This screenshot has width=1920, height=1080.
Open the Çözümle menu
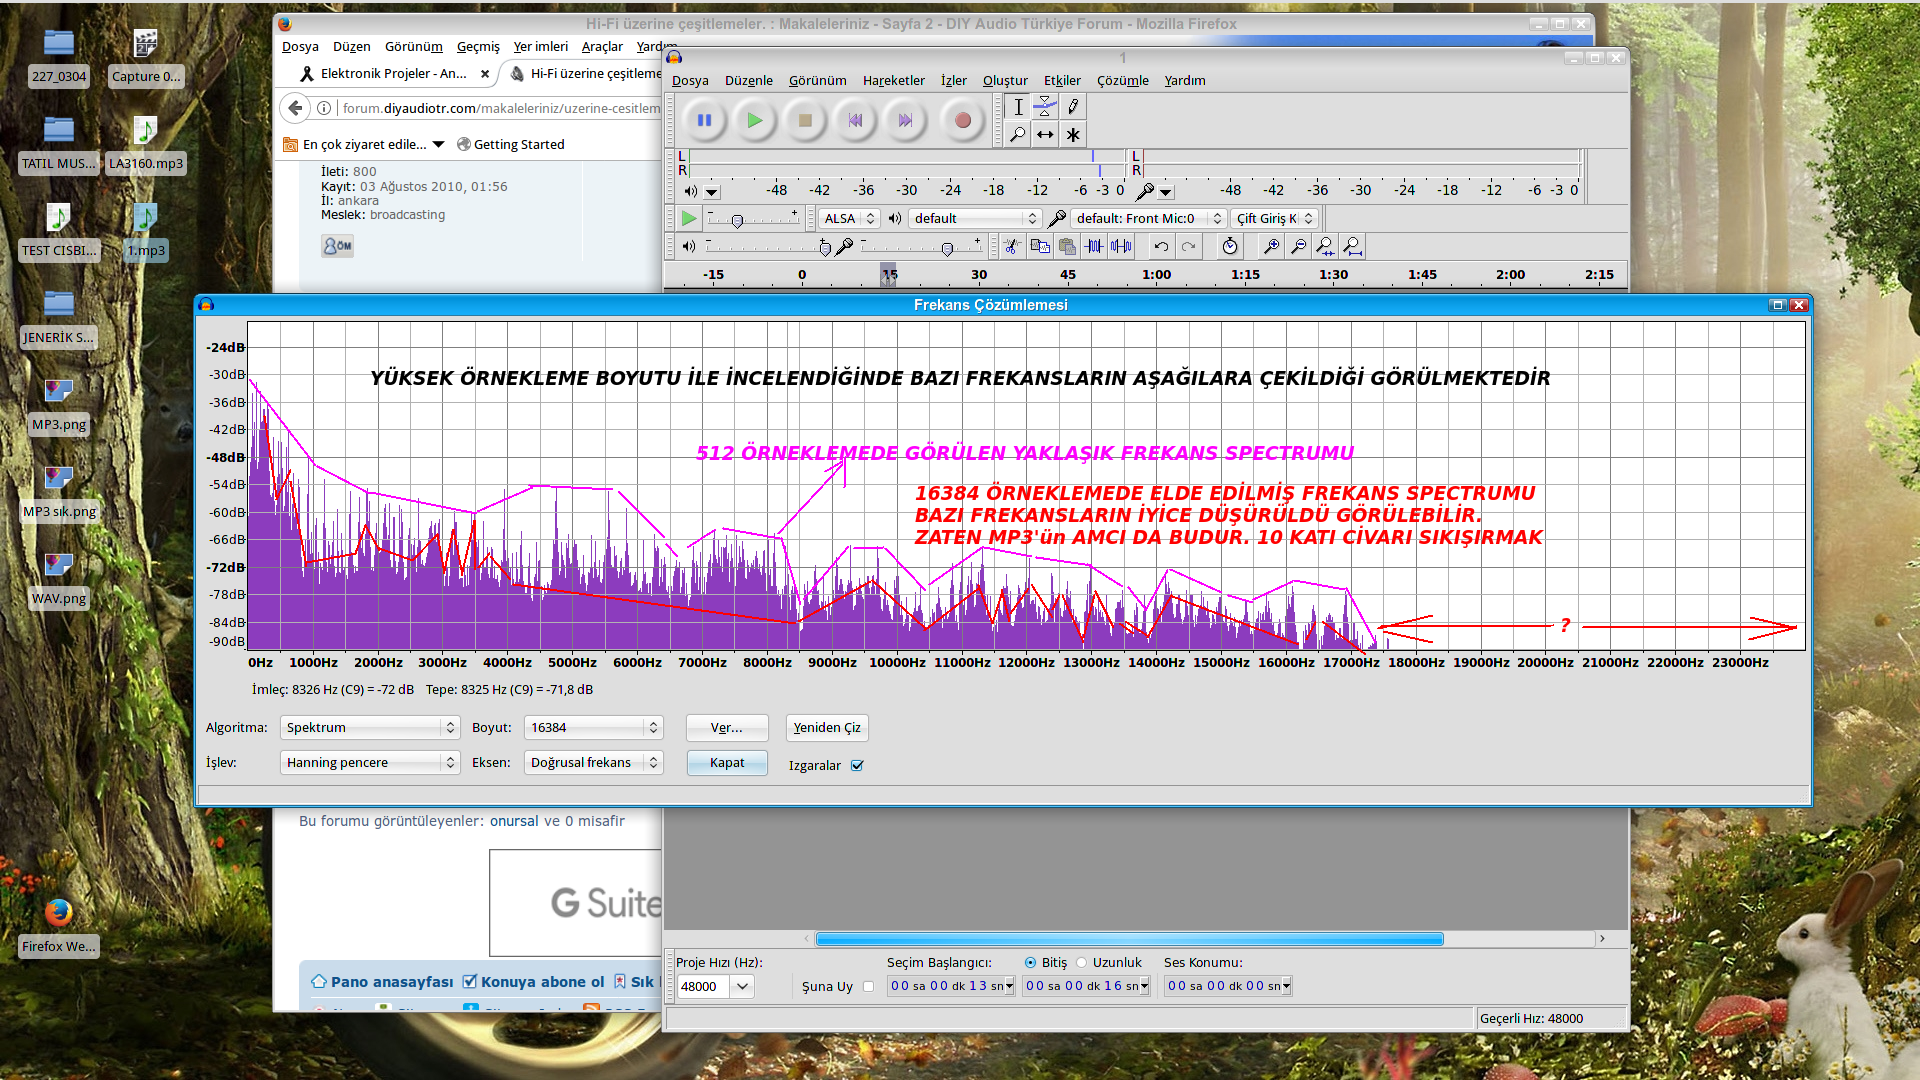pos(1122,81)
